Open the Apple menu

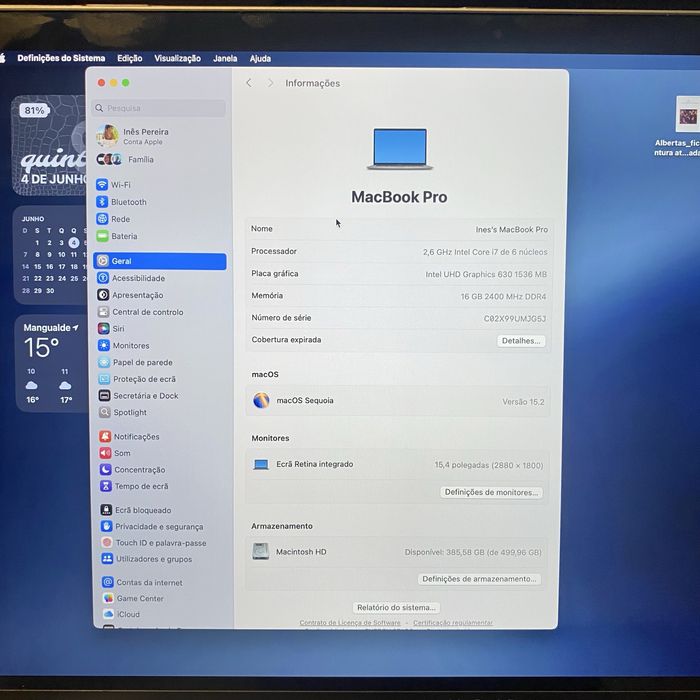(2, 58)
